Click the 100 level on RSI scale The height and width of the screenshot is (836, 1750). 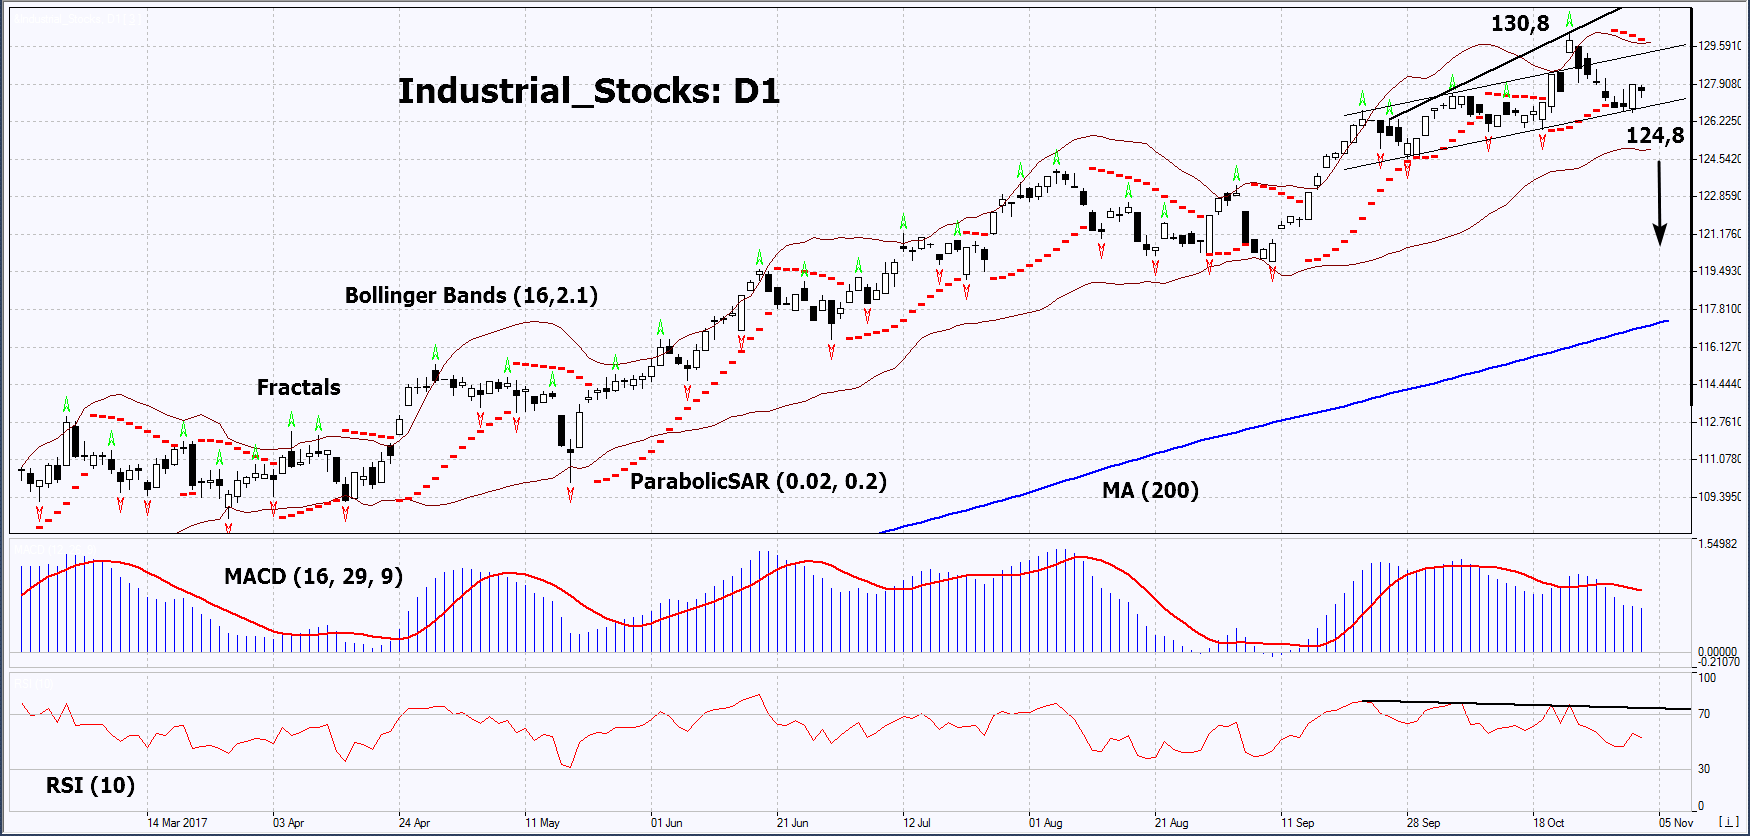[1707, 678]
